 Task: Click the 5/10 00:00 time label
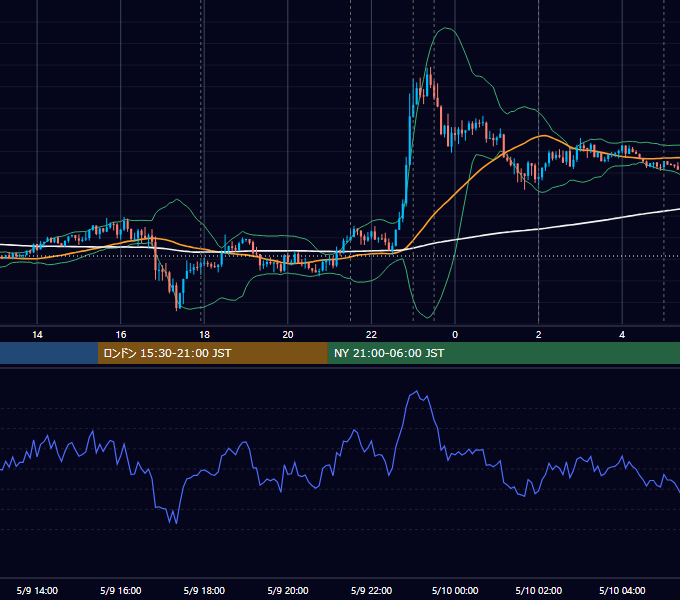coord(455,590)
